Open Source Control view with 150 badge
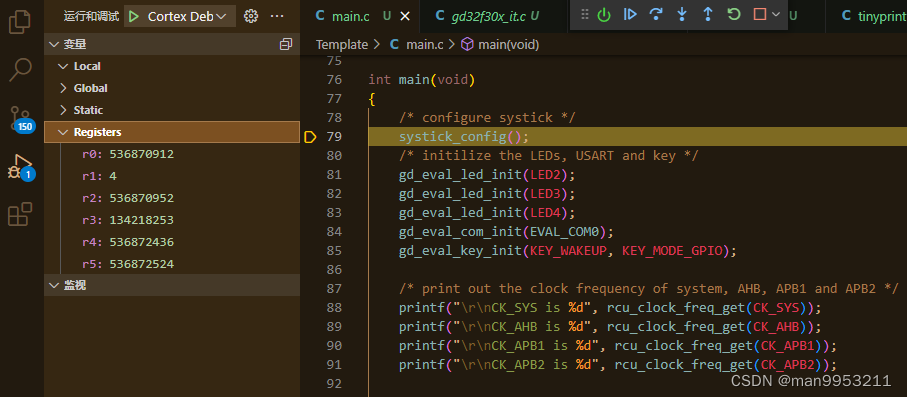 pos(21,118)
